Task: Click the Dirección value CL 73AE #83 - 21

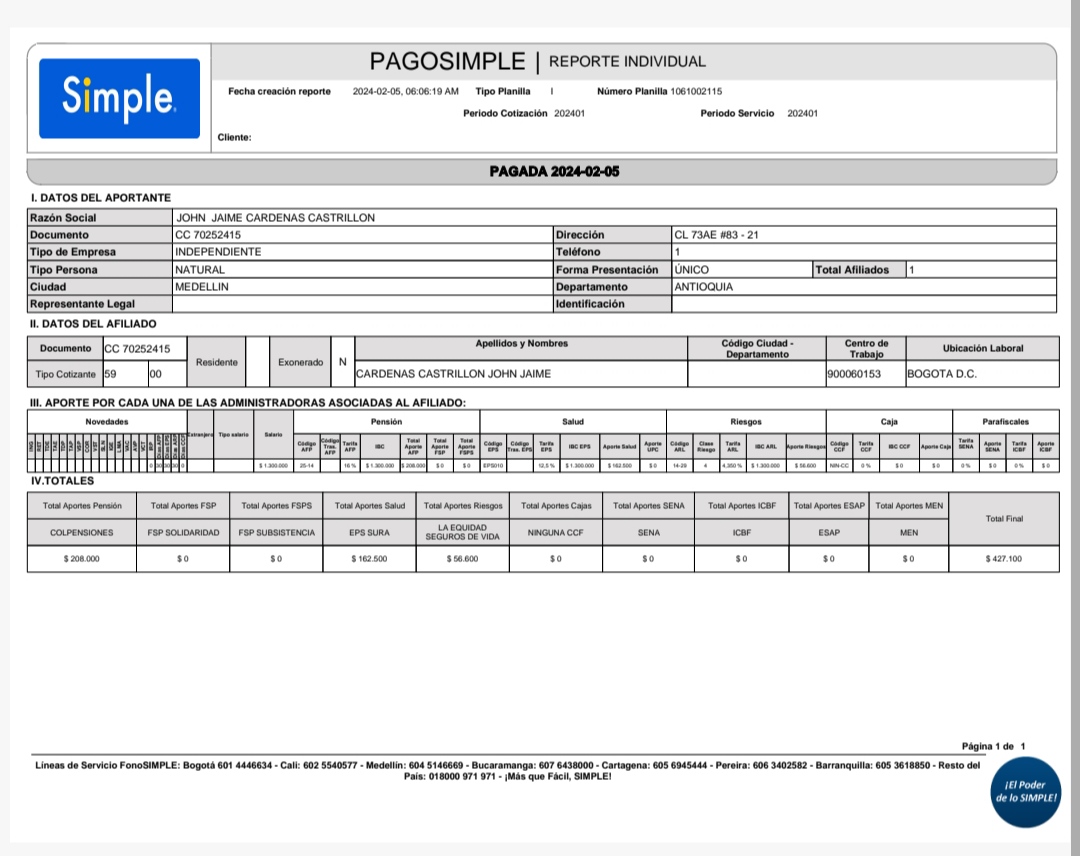Action: [716, 235]
